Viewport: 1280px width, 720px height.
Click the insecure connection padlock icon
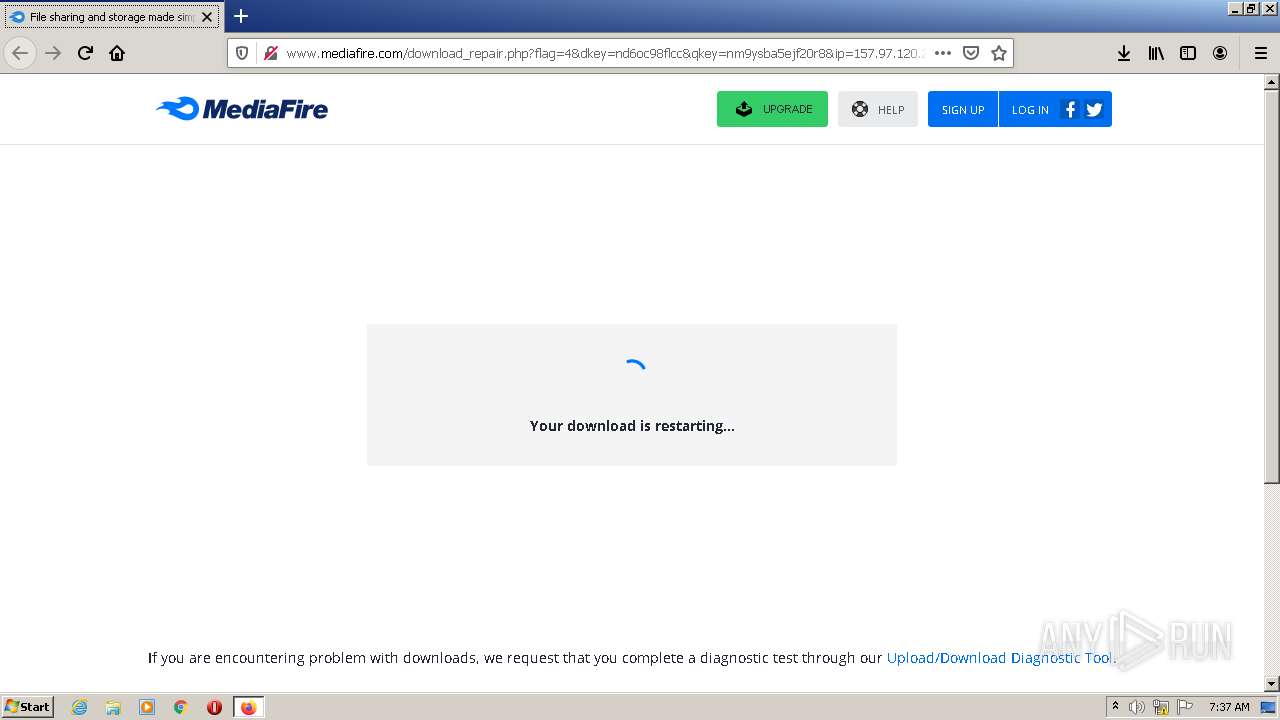click(x=270, y=53)
